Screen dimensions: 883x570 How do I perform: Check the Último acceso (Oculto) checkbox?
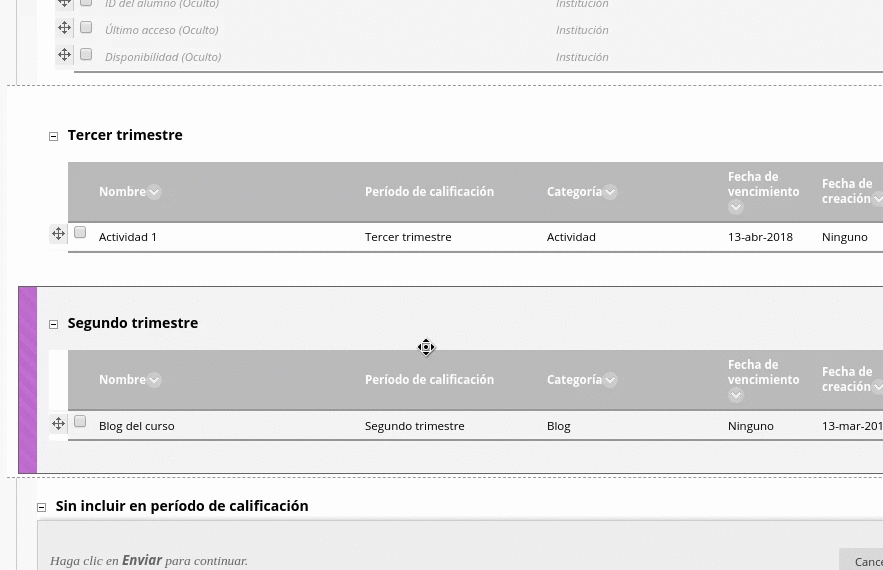(x=86, y=28)
